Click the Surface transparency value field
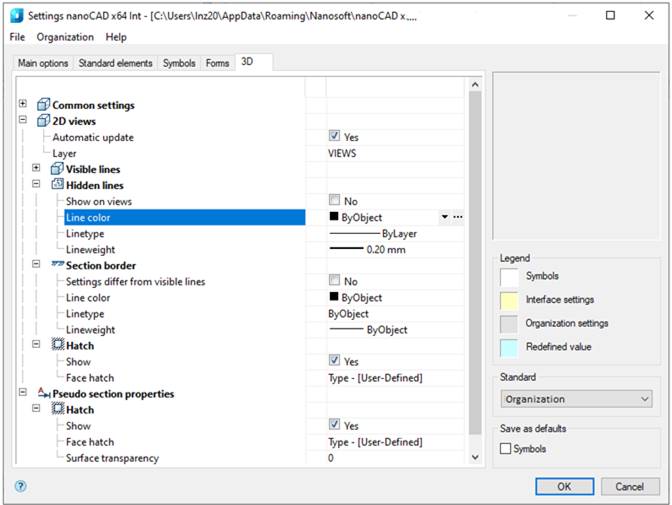This screenshot has width=672, height=505. point(395,458)
